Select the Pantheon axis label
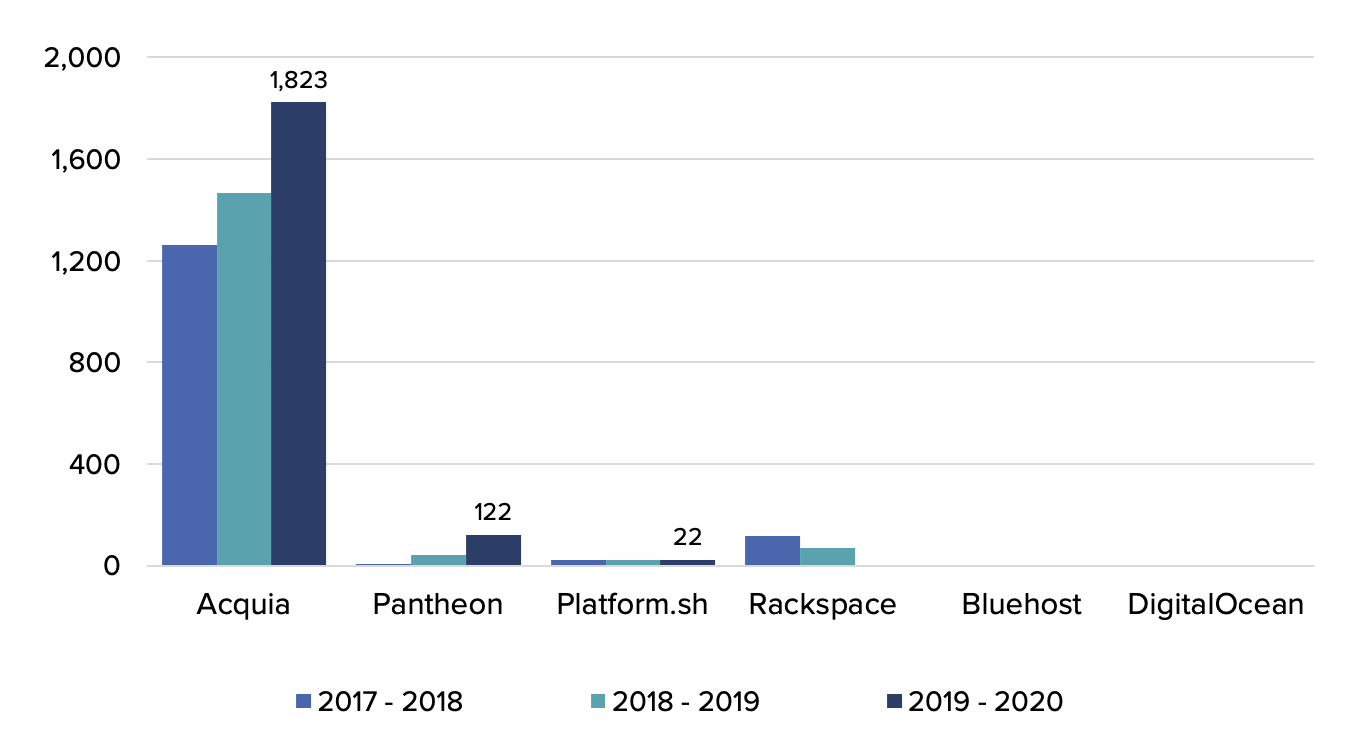This screenshot has height=750, width=1352. [437, 604]
